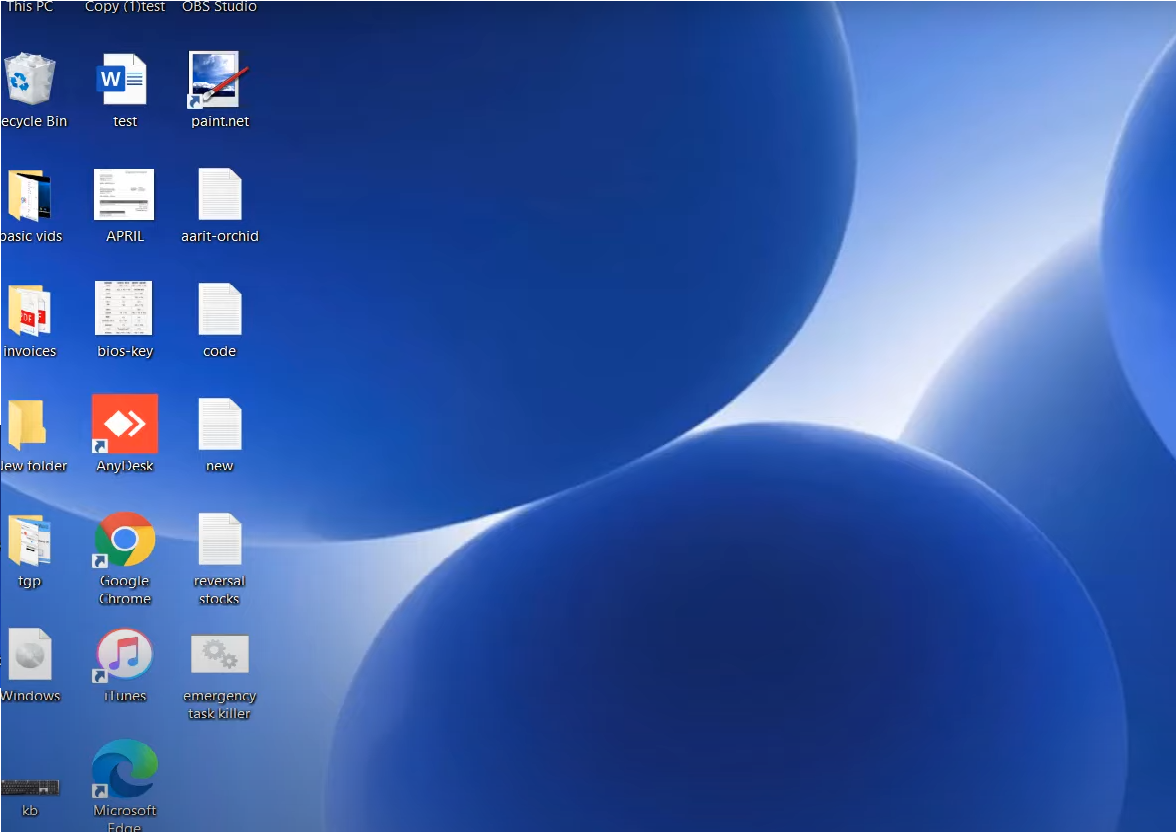Image resolution: width=1176 pixels, height=832 pixels.
Task: Select the Google Chrome shortcut icon
Action: (x=124, y=539)
